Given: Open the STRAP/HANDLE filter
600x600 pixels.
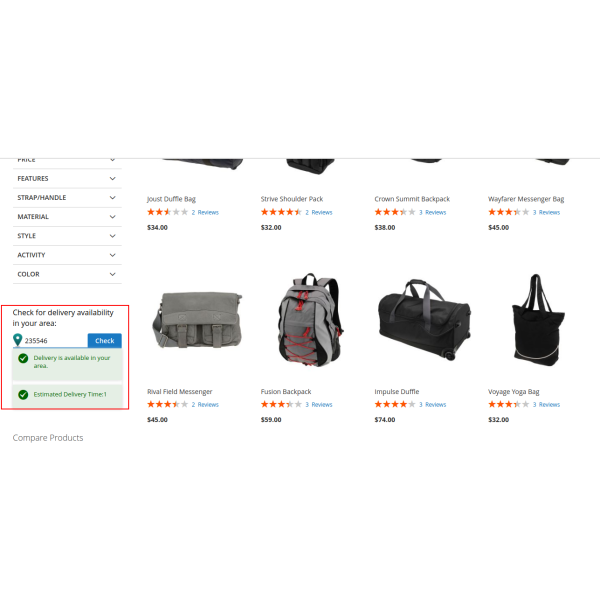Looking at the screenshot, I should coord(67,198).
